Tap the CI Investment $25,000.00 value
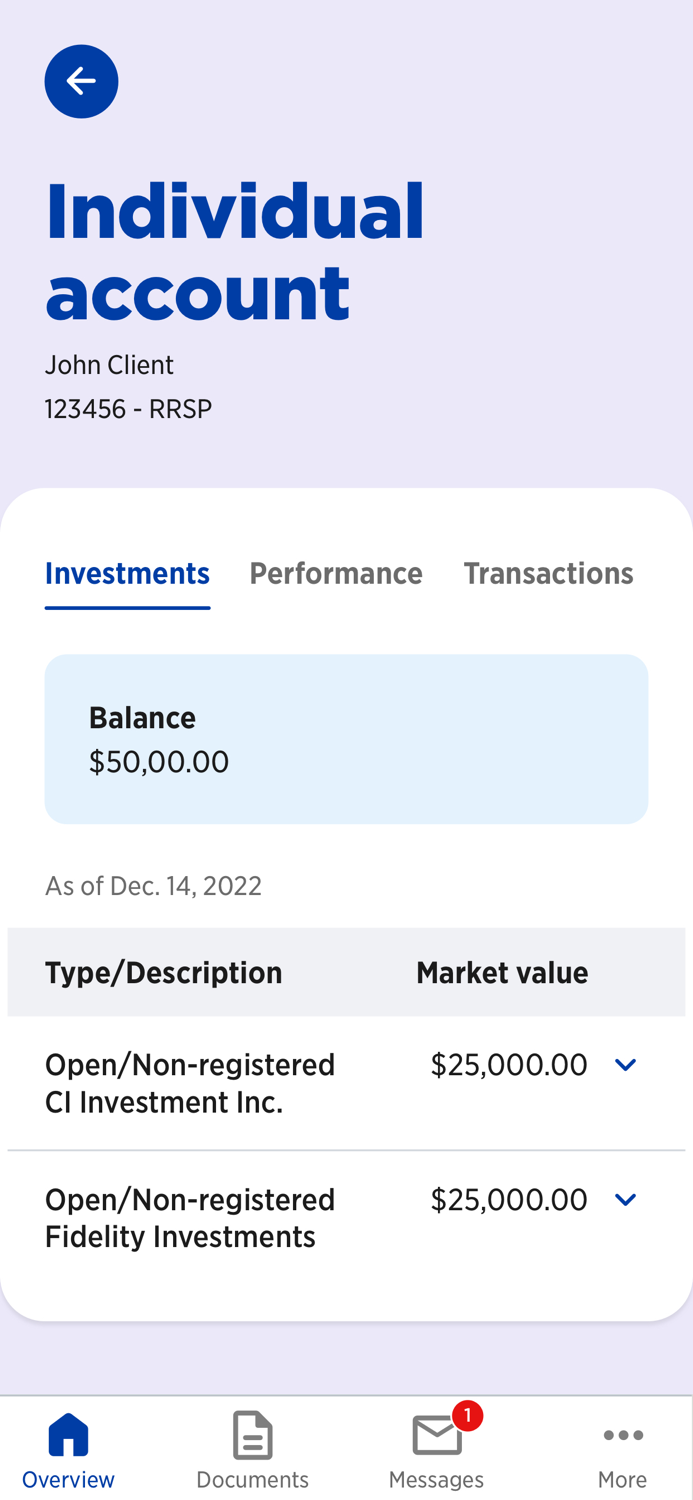Viewport: 693px width, 1500px height. pyautogui.click(x=508, y=1065)
